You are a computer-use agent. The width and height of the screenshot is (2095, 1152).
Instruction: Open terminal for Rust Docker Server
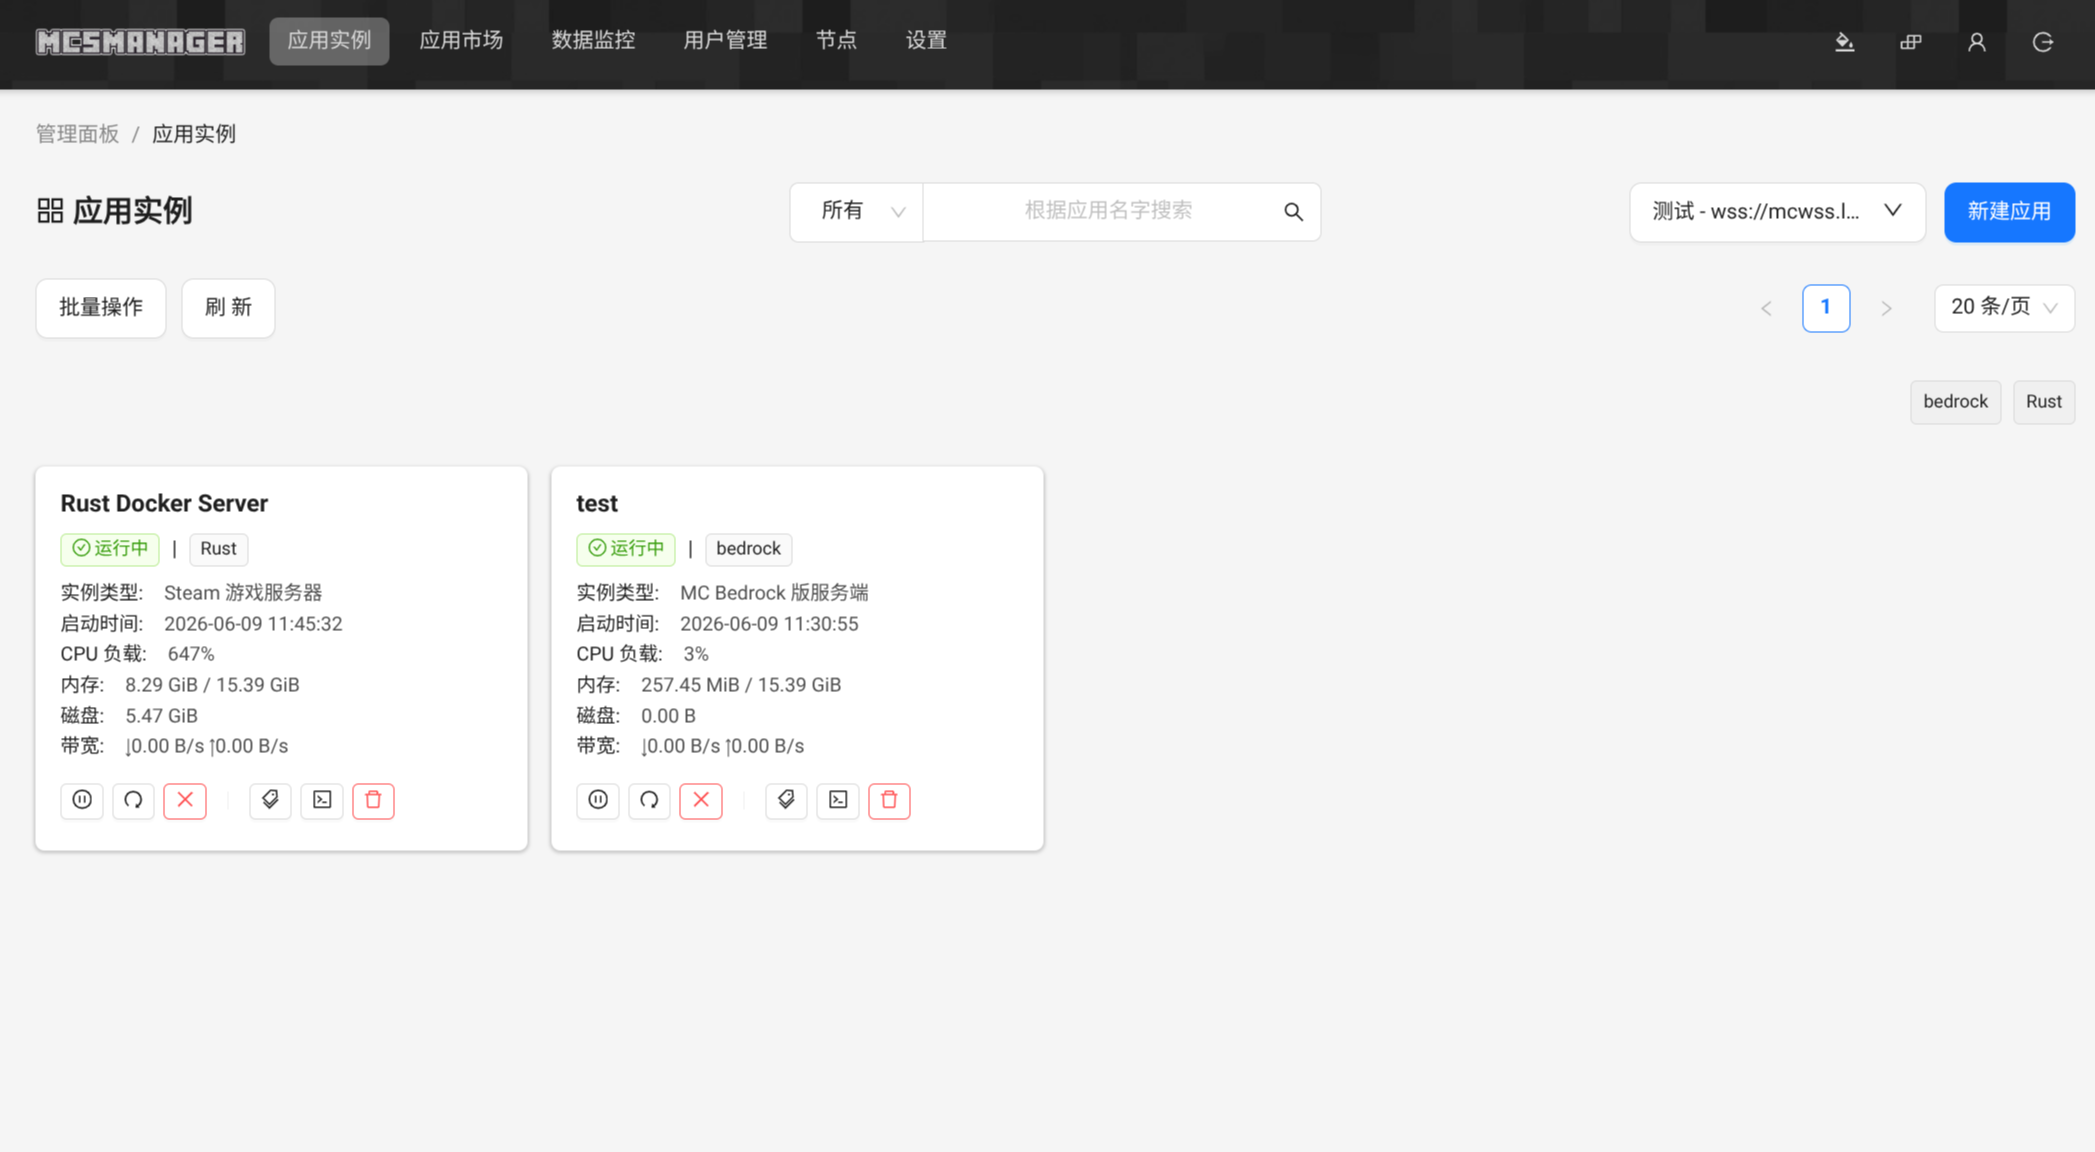coord(322,800)
